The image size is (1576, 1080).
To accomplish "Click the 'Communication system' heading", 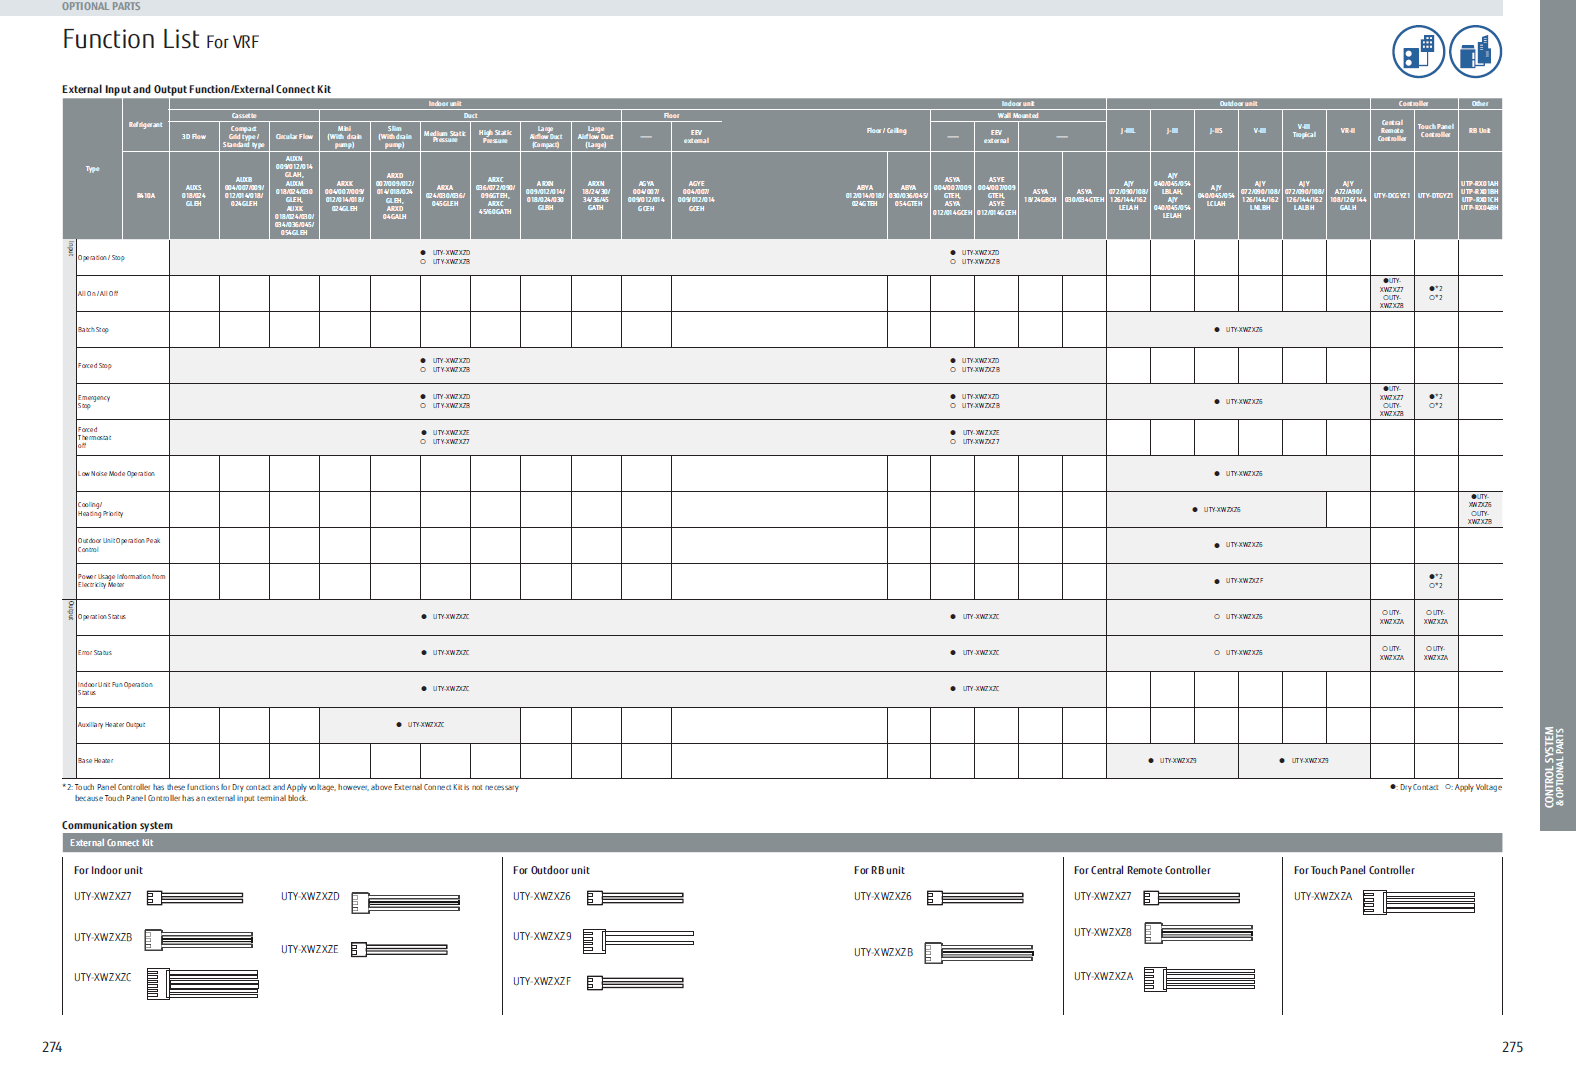I will click(x=117, y=825).
